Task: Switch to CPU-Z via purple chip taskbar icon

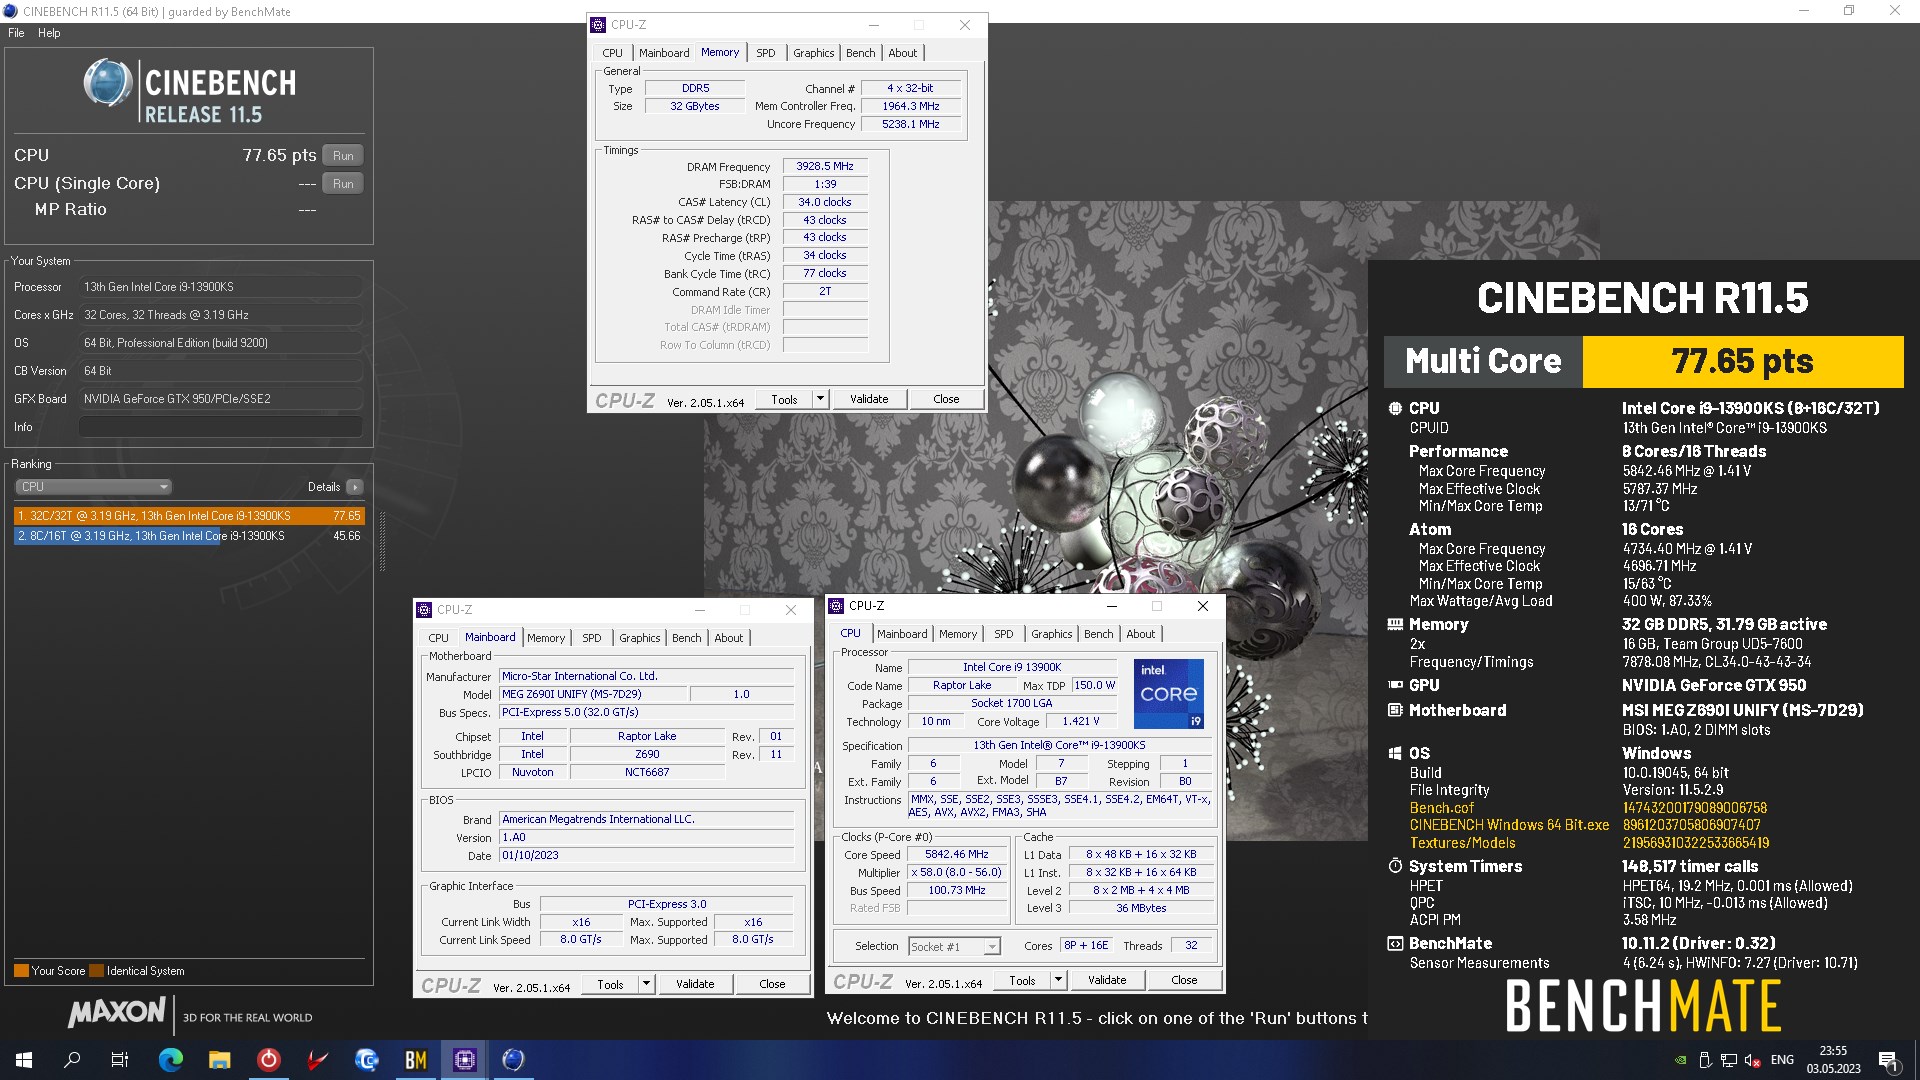Action: (x=465, y=1060)
